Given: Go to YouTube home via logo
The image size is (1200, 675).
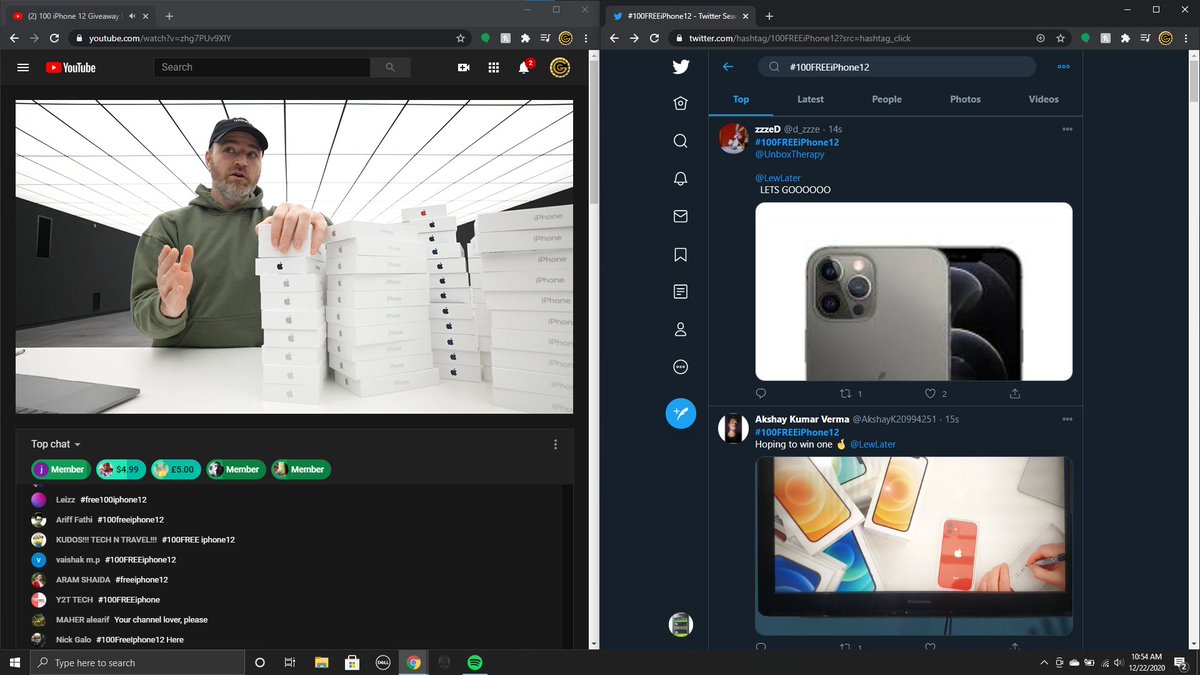Looking at the screenshot, I should click(70, 67).
